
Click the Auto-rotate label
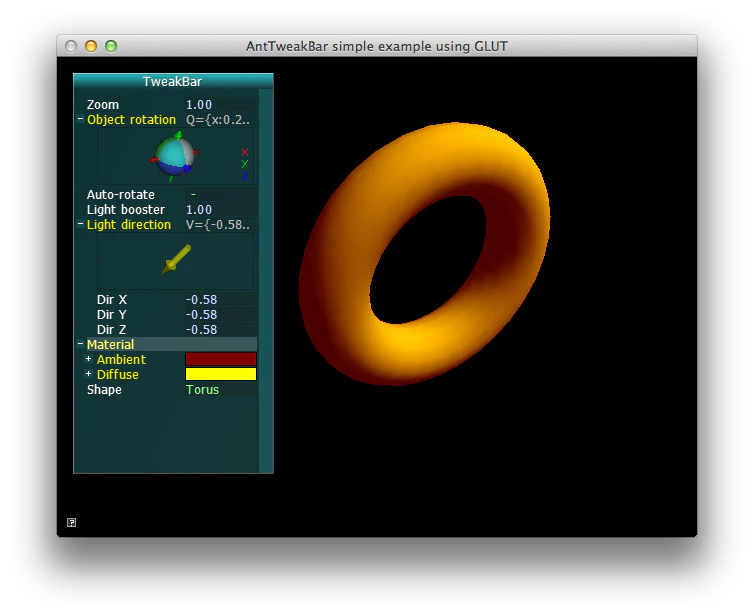(121, 194)
